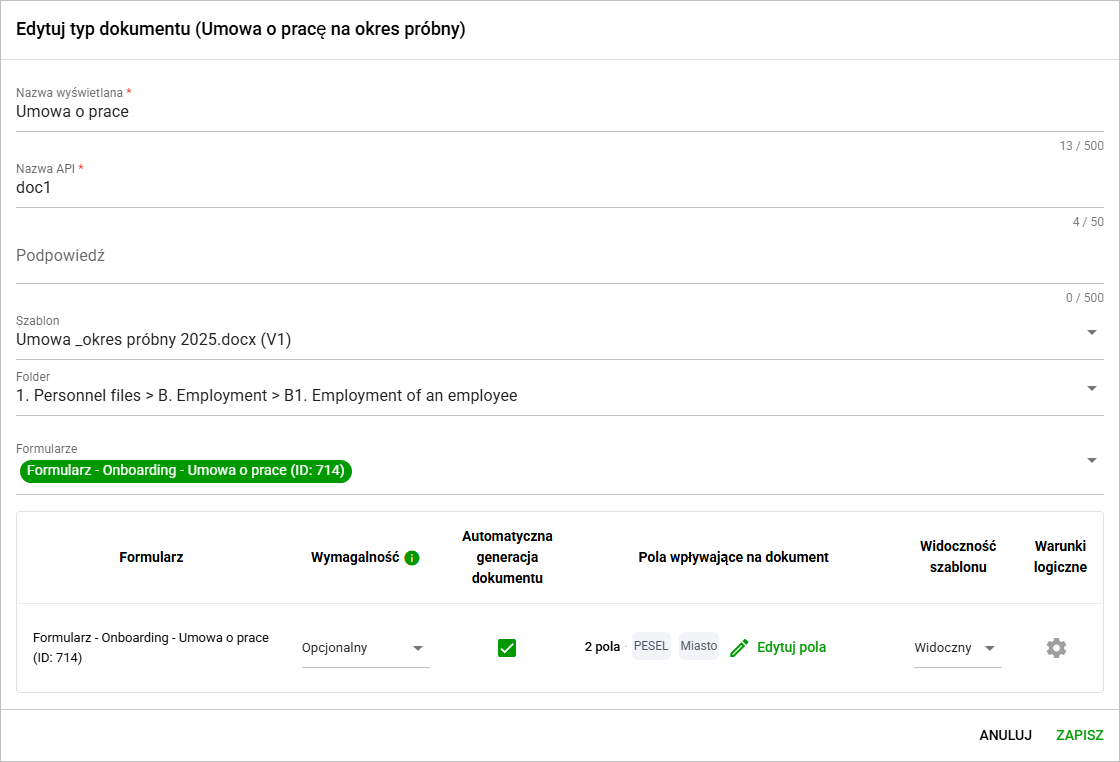1120x762 pixels.
Task: Save with the ZAPISZ button
Action: tap(1079, 735)
